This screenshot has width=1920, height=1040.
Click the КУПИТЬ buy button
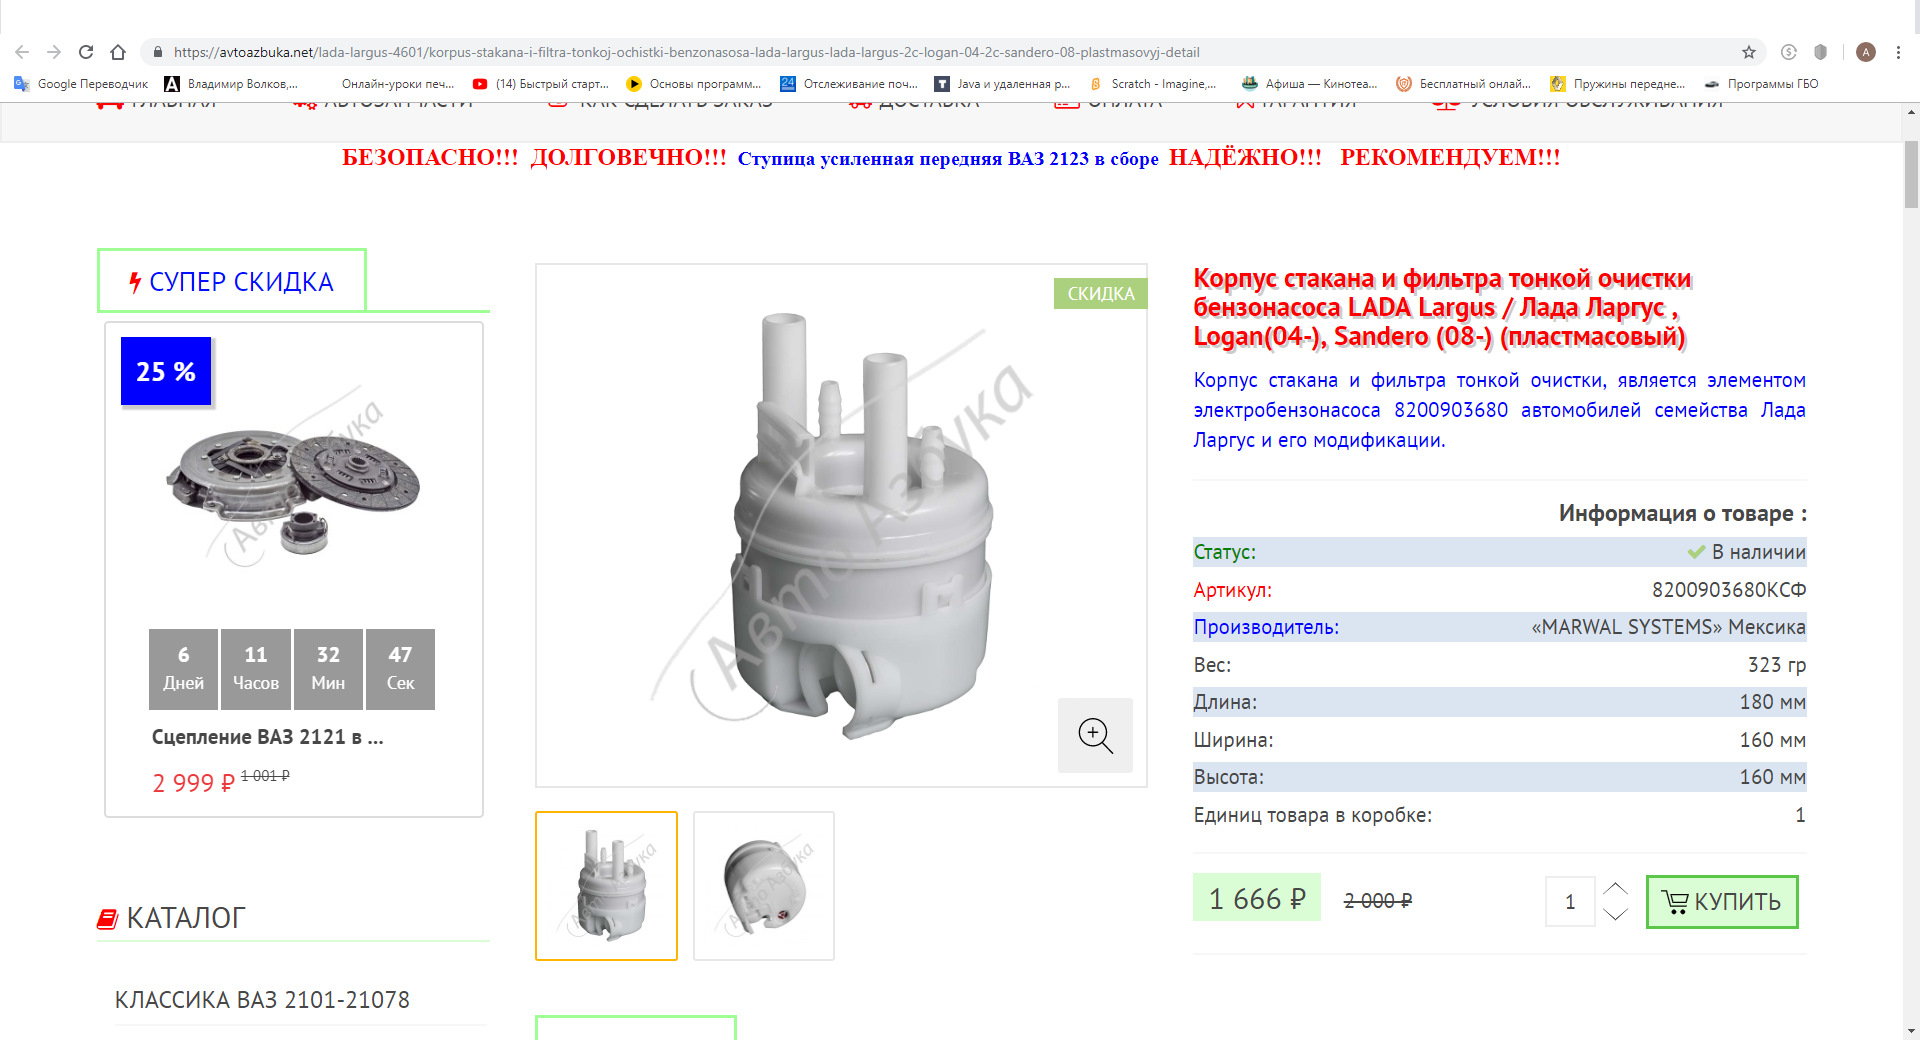click(x=1722, y=902)
